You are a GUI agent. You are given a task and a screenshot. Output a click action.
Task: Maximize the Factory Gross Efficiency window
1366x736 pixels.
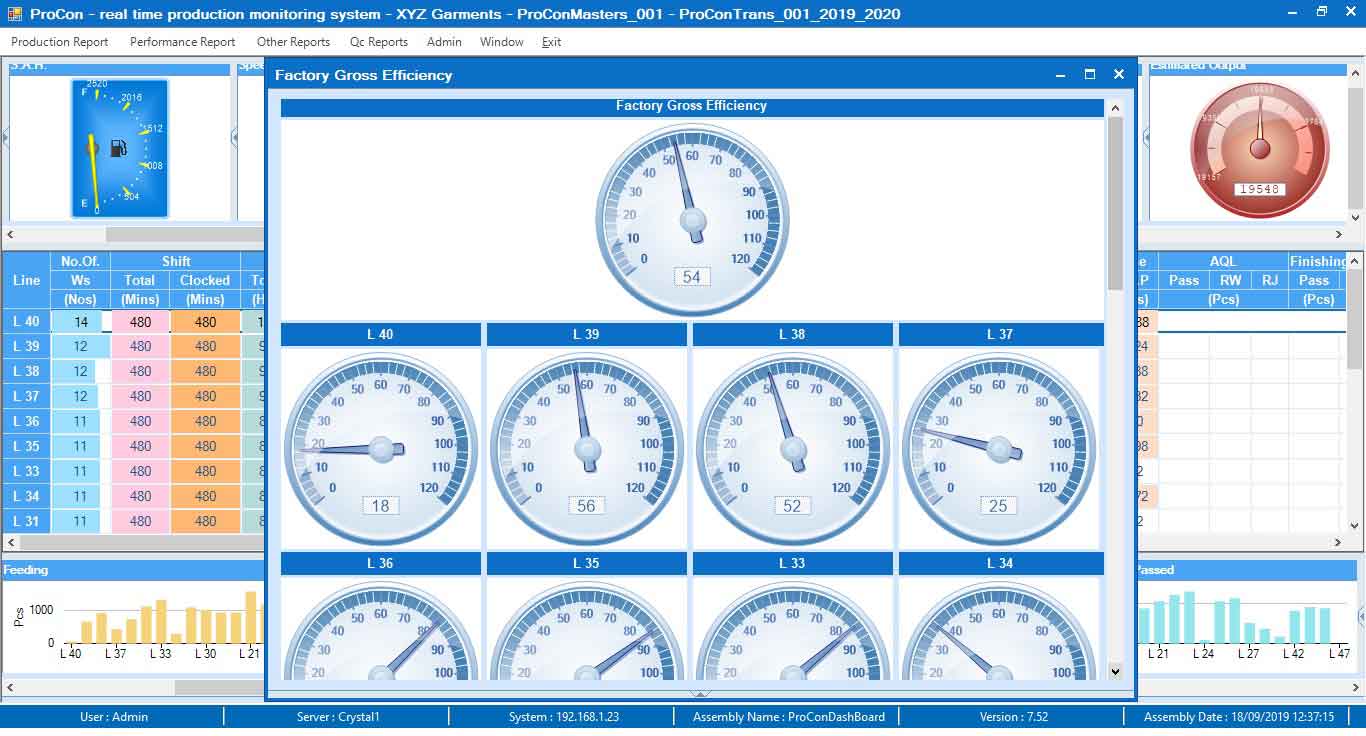pos(1090,75)
